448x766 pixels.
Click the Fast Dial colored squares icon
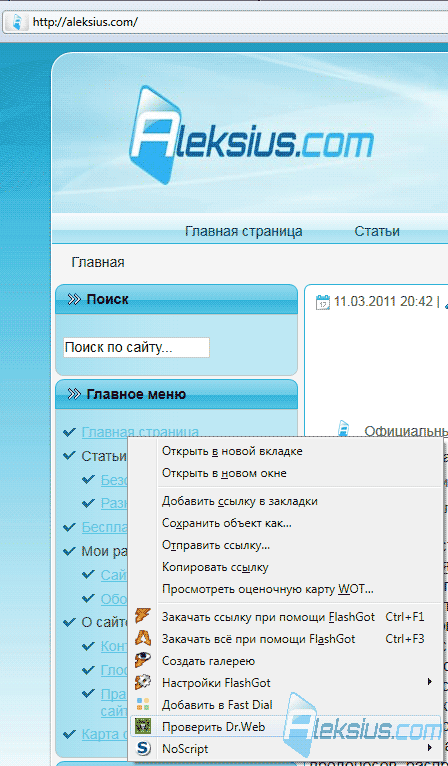143,704
